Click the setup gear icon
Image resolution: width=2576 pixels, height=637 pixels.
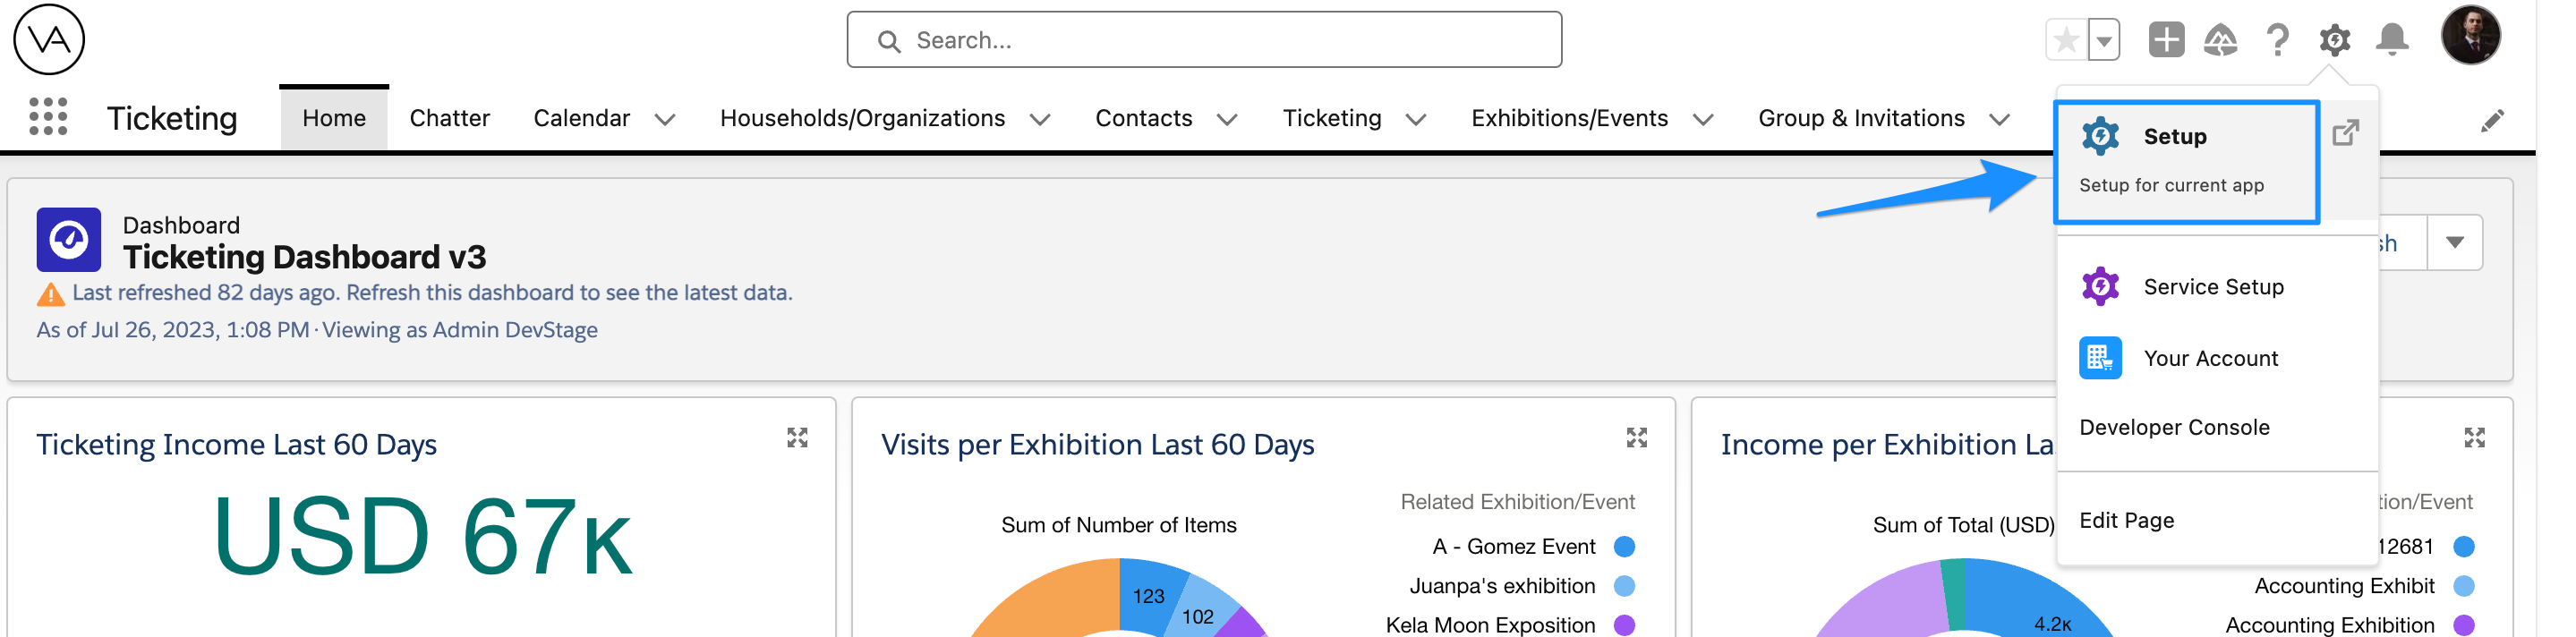2334,40
